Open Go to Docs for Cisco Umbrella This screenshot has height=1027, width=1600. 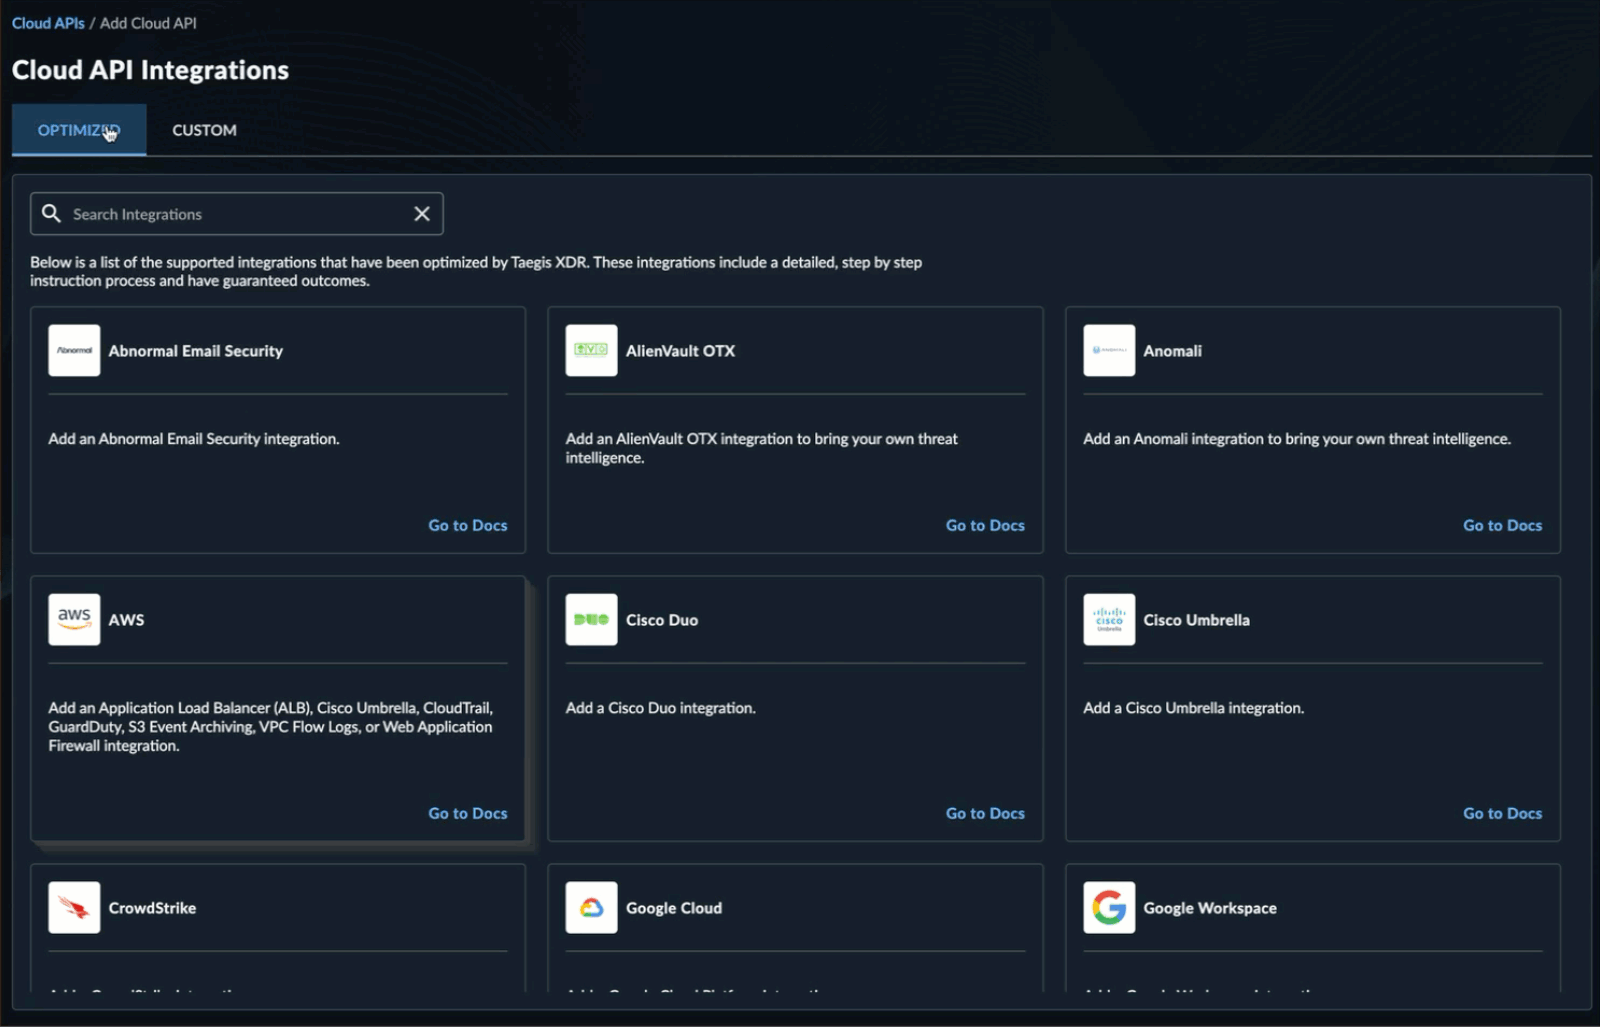1503,814
